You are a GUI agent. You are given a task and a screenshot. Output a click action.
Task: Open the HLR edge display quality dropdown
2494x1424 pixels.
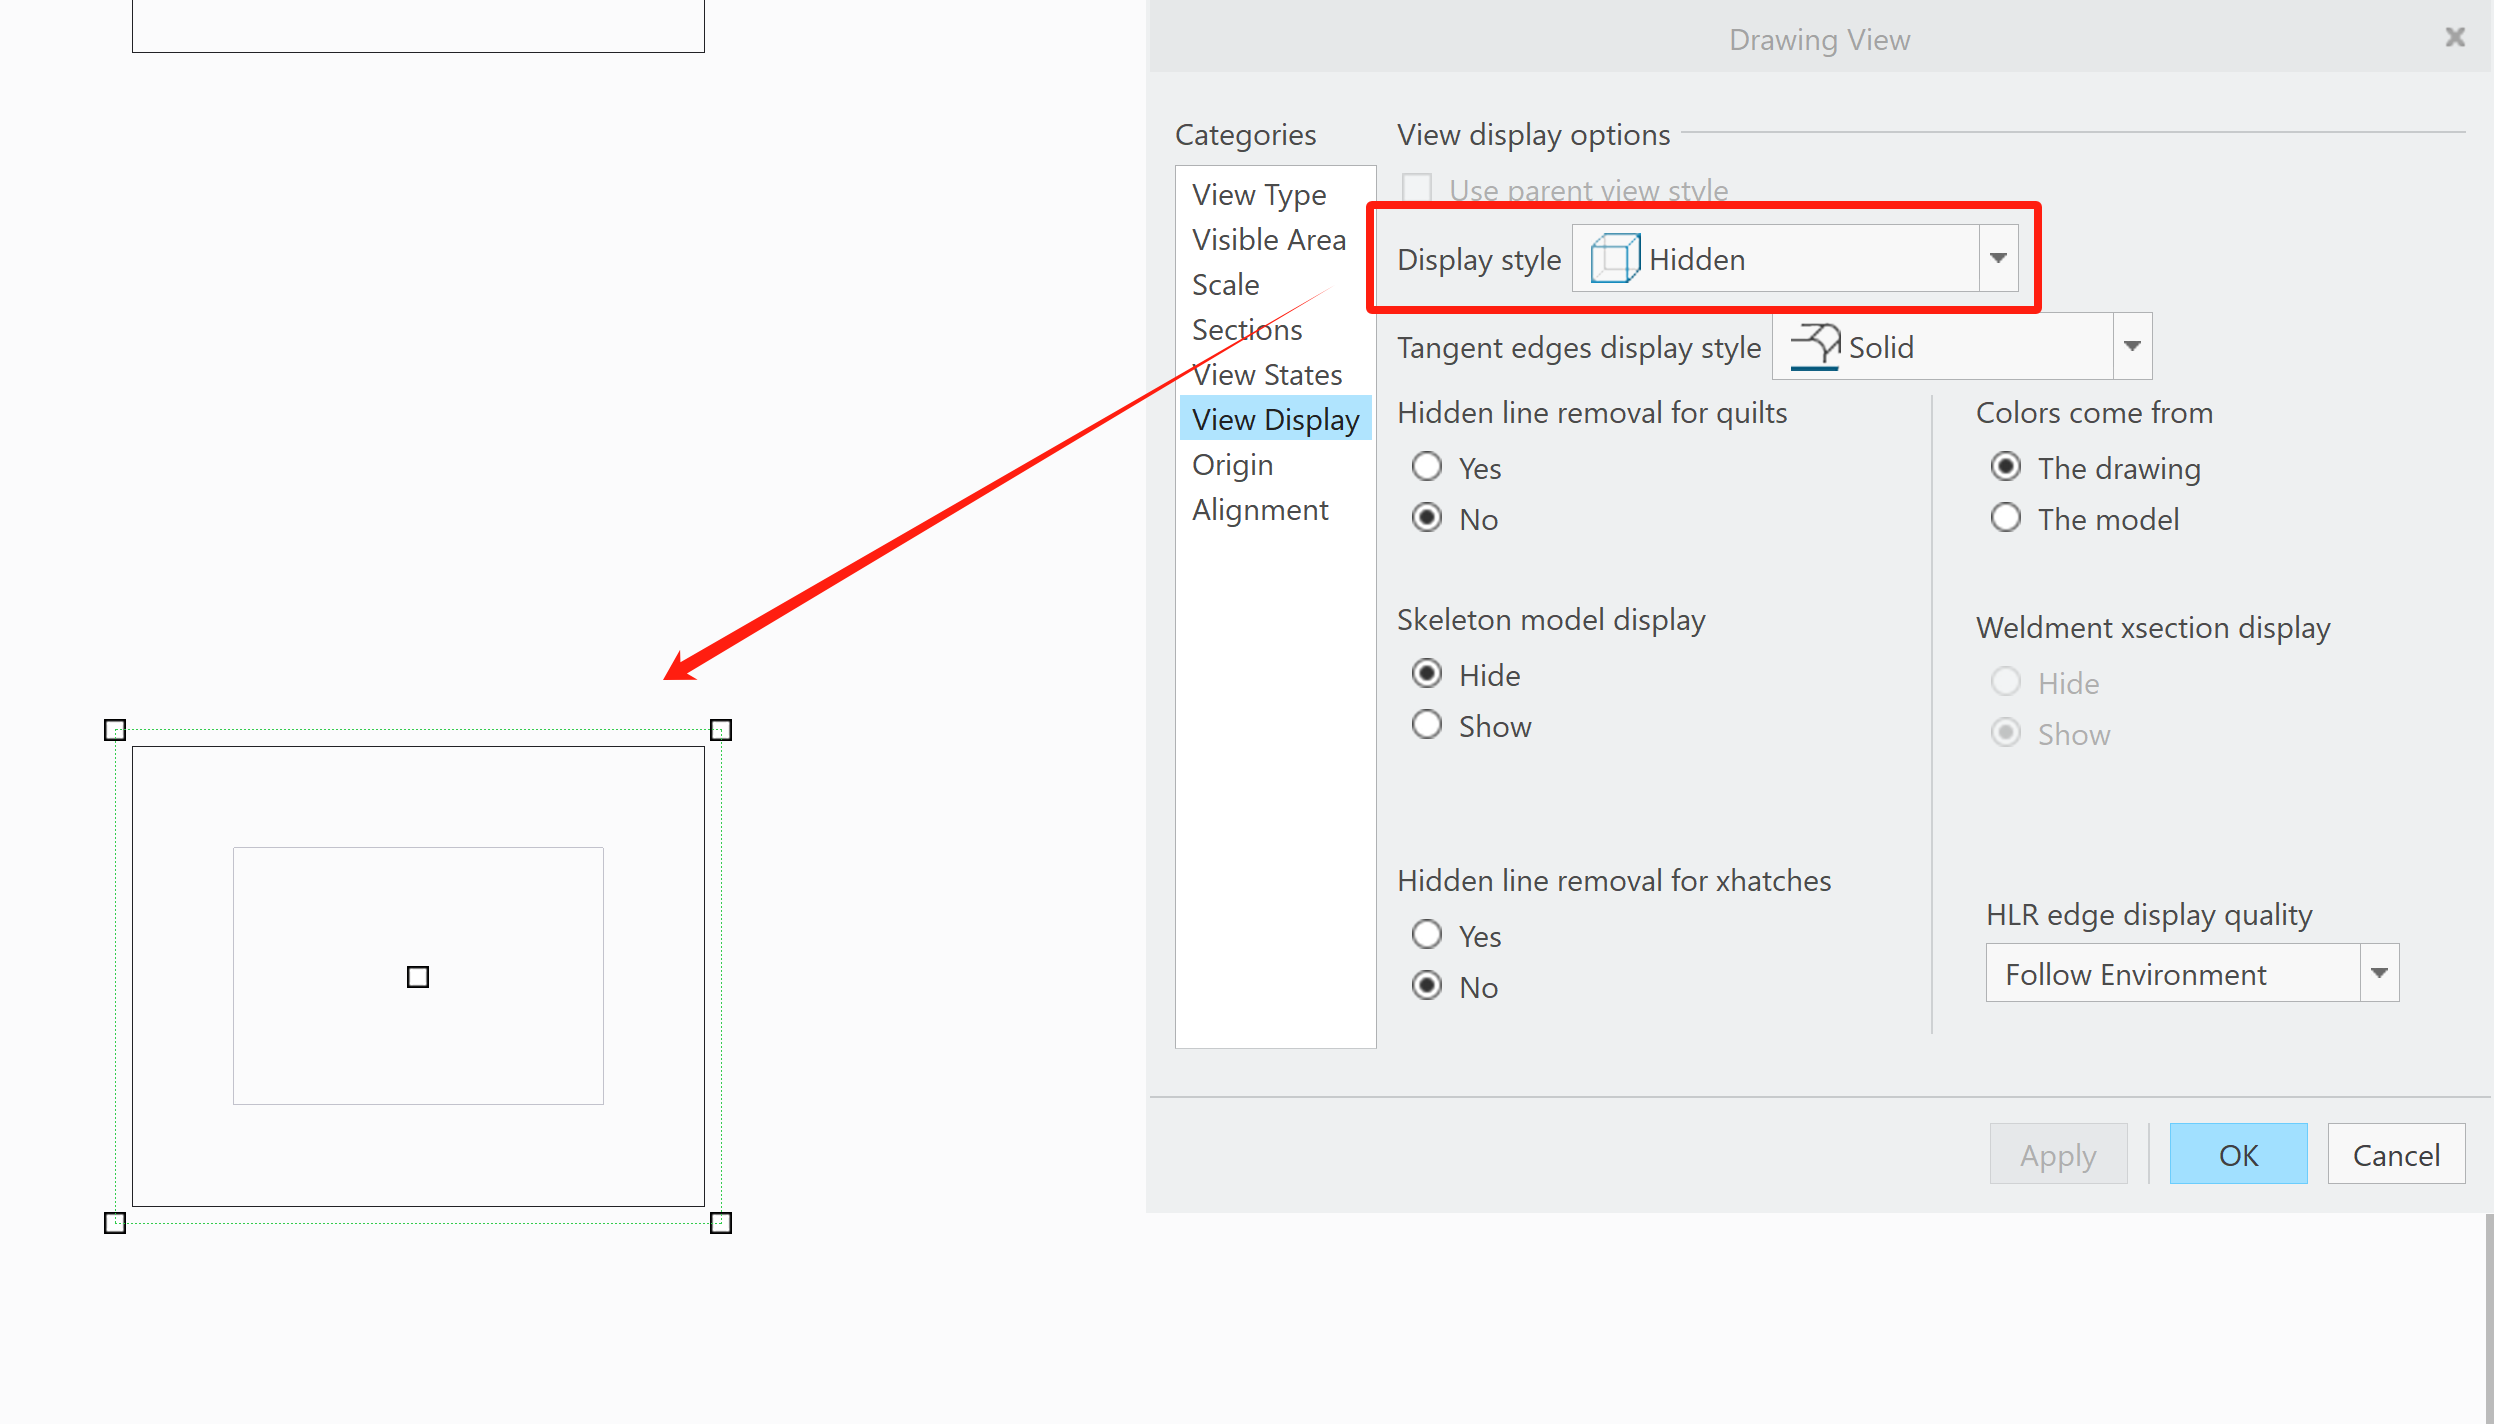point(2378,972)
